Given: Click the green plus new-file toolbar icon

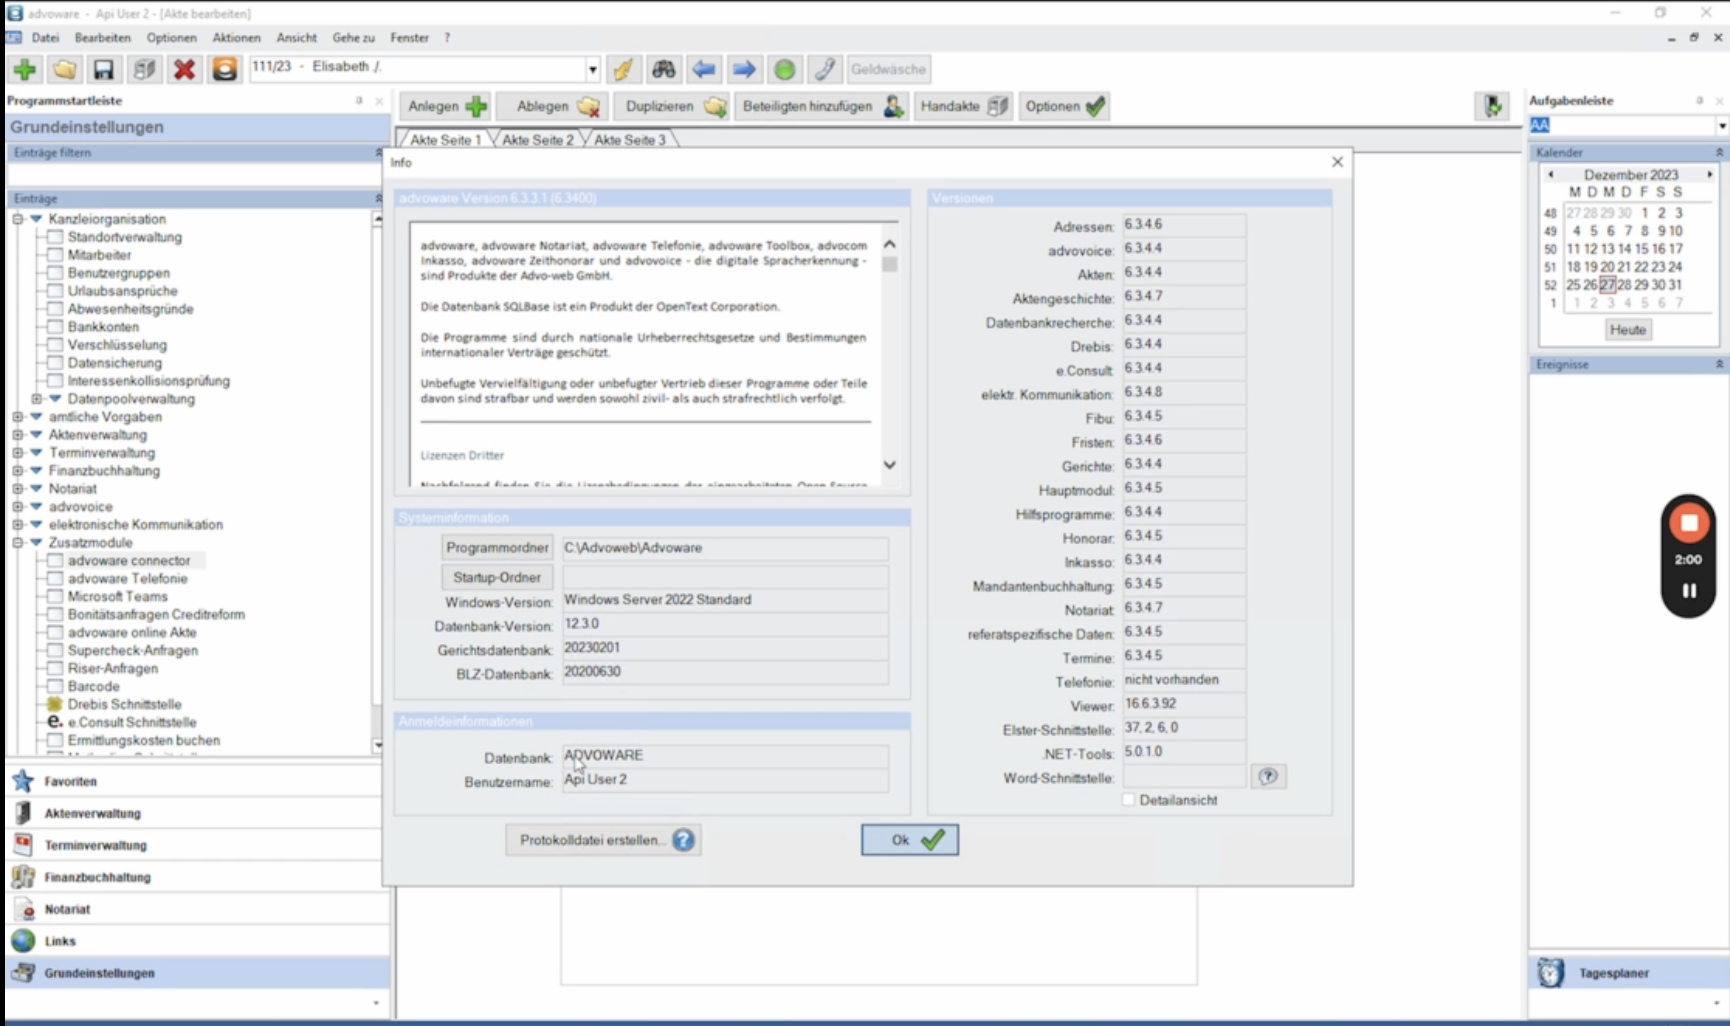Looking at the screenshot, I should (25, 69).
